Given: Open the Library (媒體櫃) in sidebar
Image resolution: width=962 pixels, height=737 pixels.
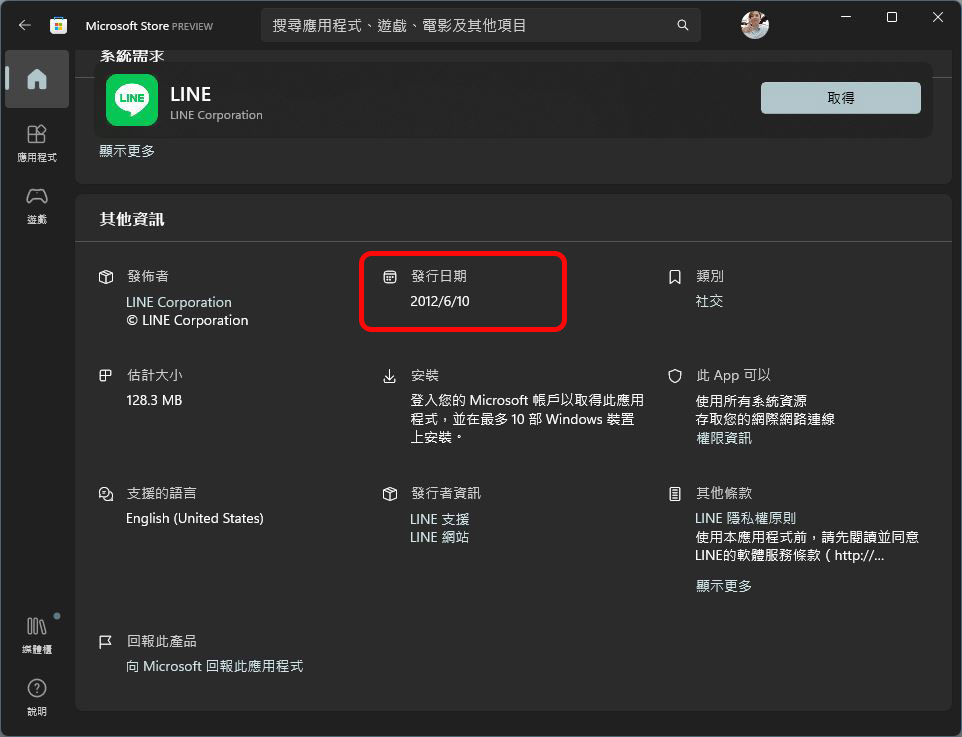Looking at the screenshot, I should click(37, 634).
